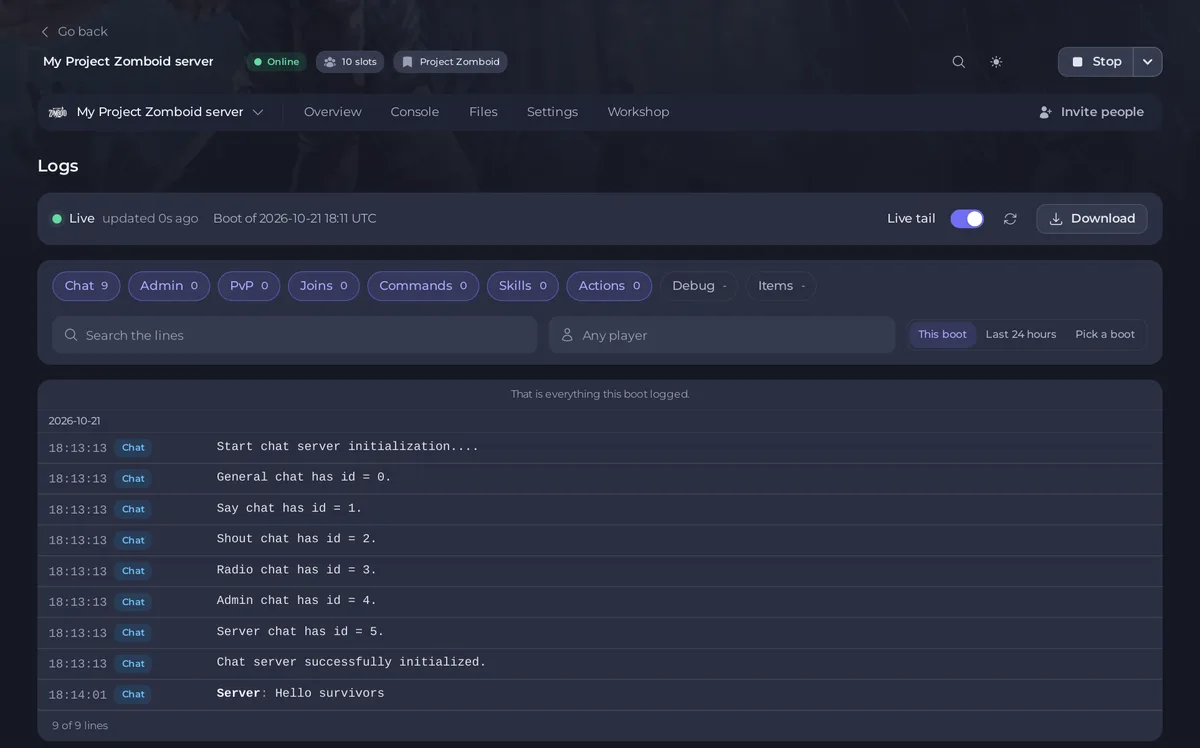This screenshot has width=1200, height=748.
Task: Stop the server with the Stop button
Action: 1096,62
